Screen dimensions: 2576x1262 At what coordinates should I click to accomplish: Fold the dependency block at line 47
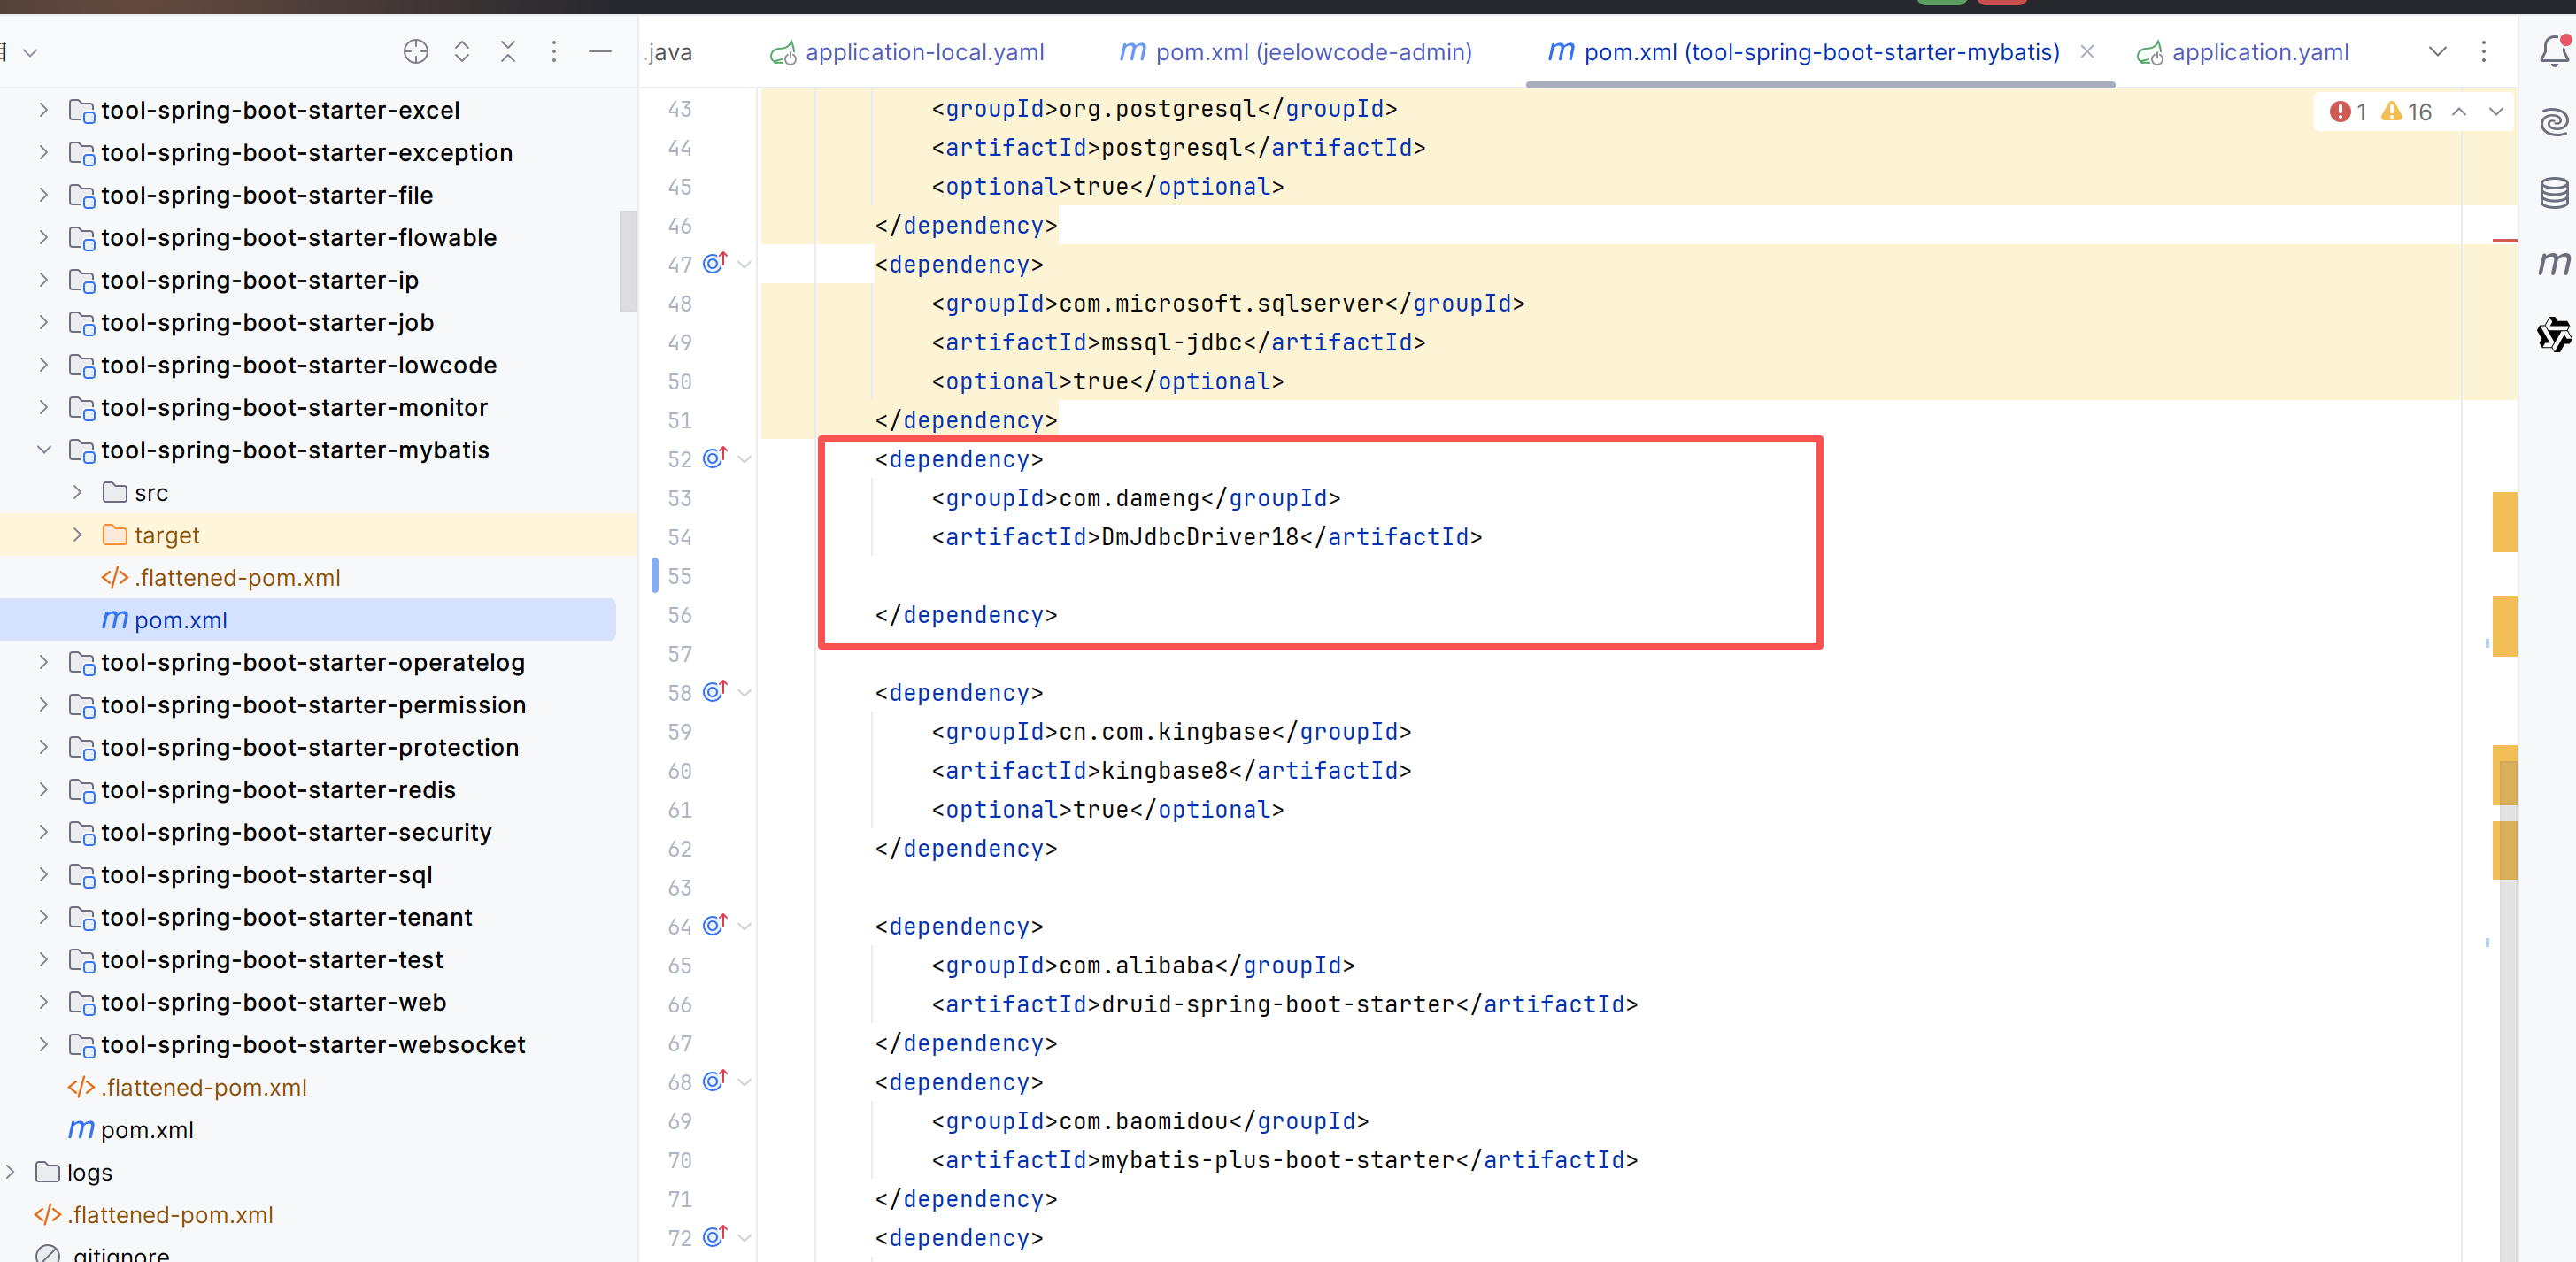(745, 264)
